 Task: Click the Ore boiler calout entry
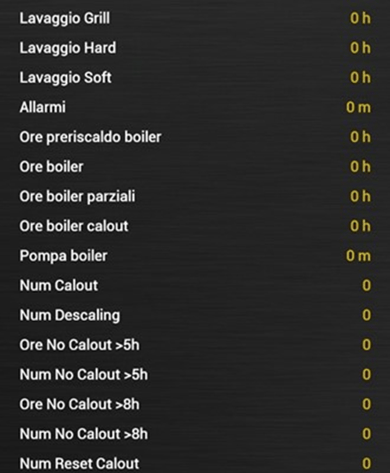click(195, 226)
